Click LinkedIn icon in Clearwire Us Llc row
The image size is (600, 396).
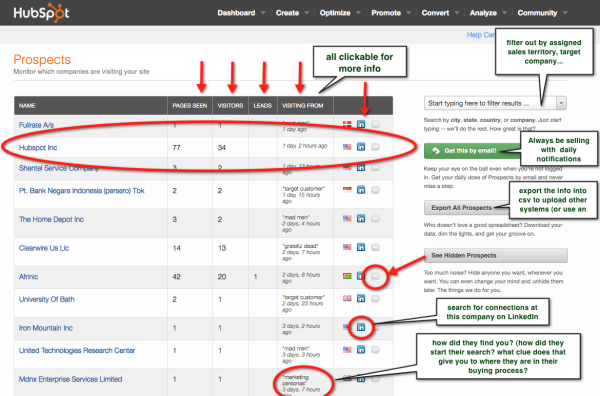pyautogui.click(x=361, y=247)
